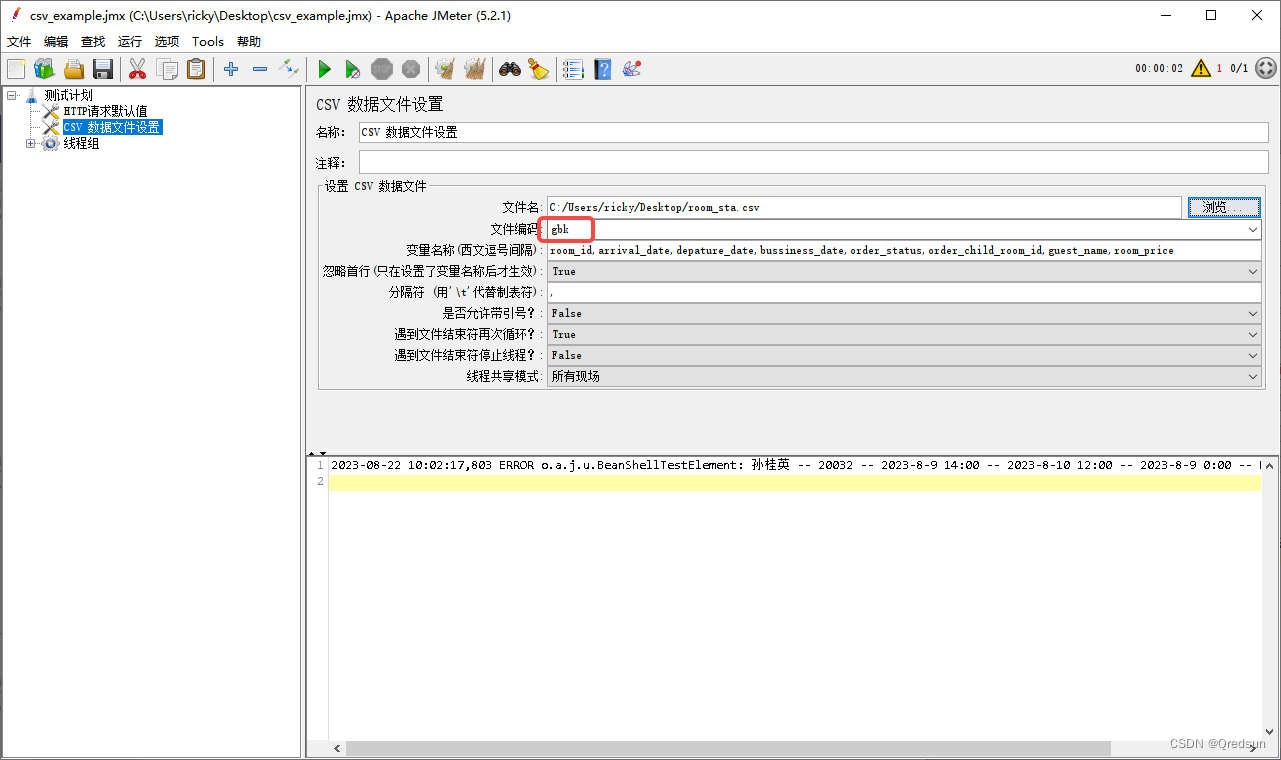Click the Cut scissors icon
The image size is (1281, 760).
point(137,69)
